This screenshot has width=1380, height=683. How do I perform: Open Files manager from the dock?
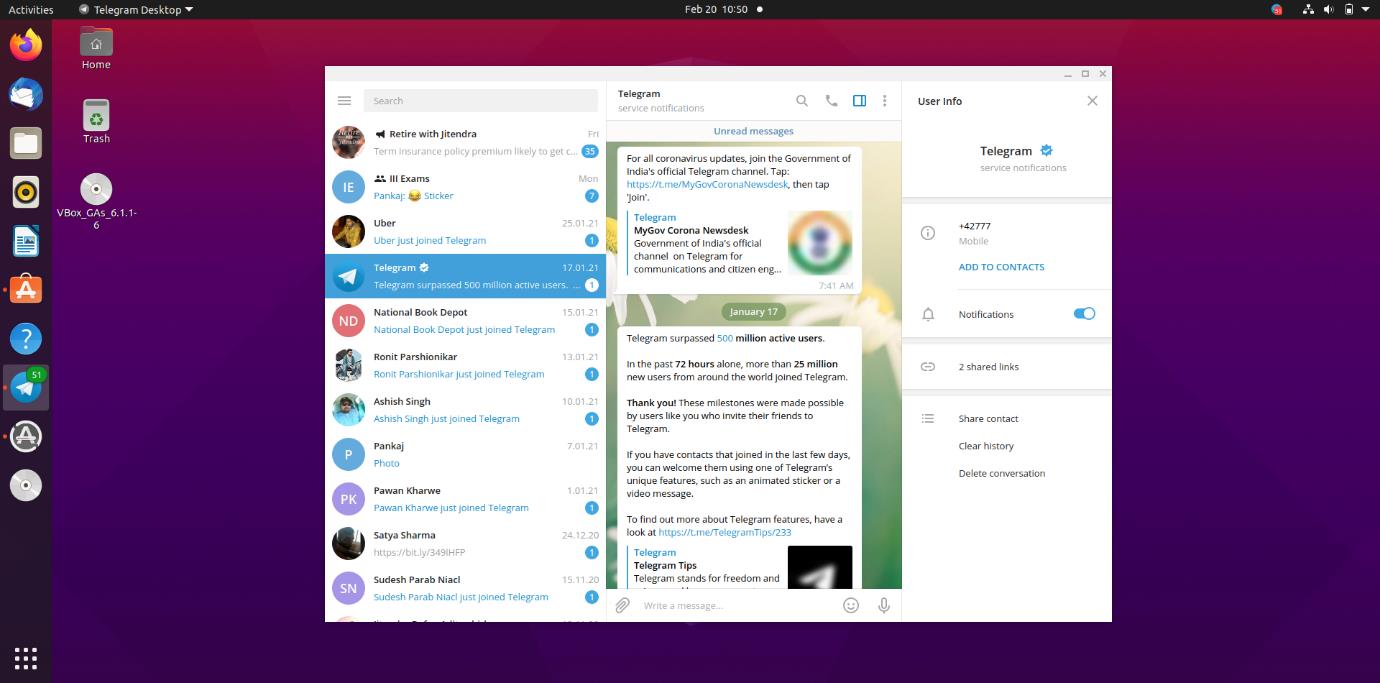click(x=26, y=143)
